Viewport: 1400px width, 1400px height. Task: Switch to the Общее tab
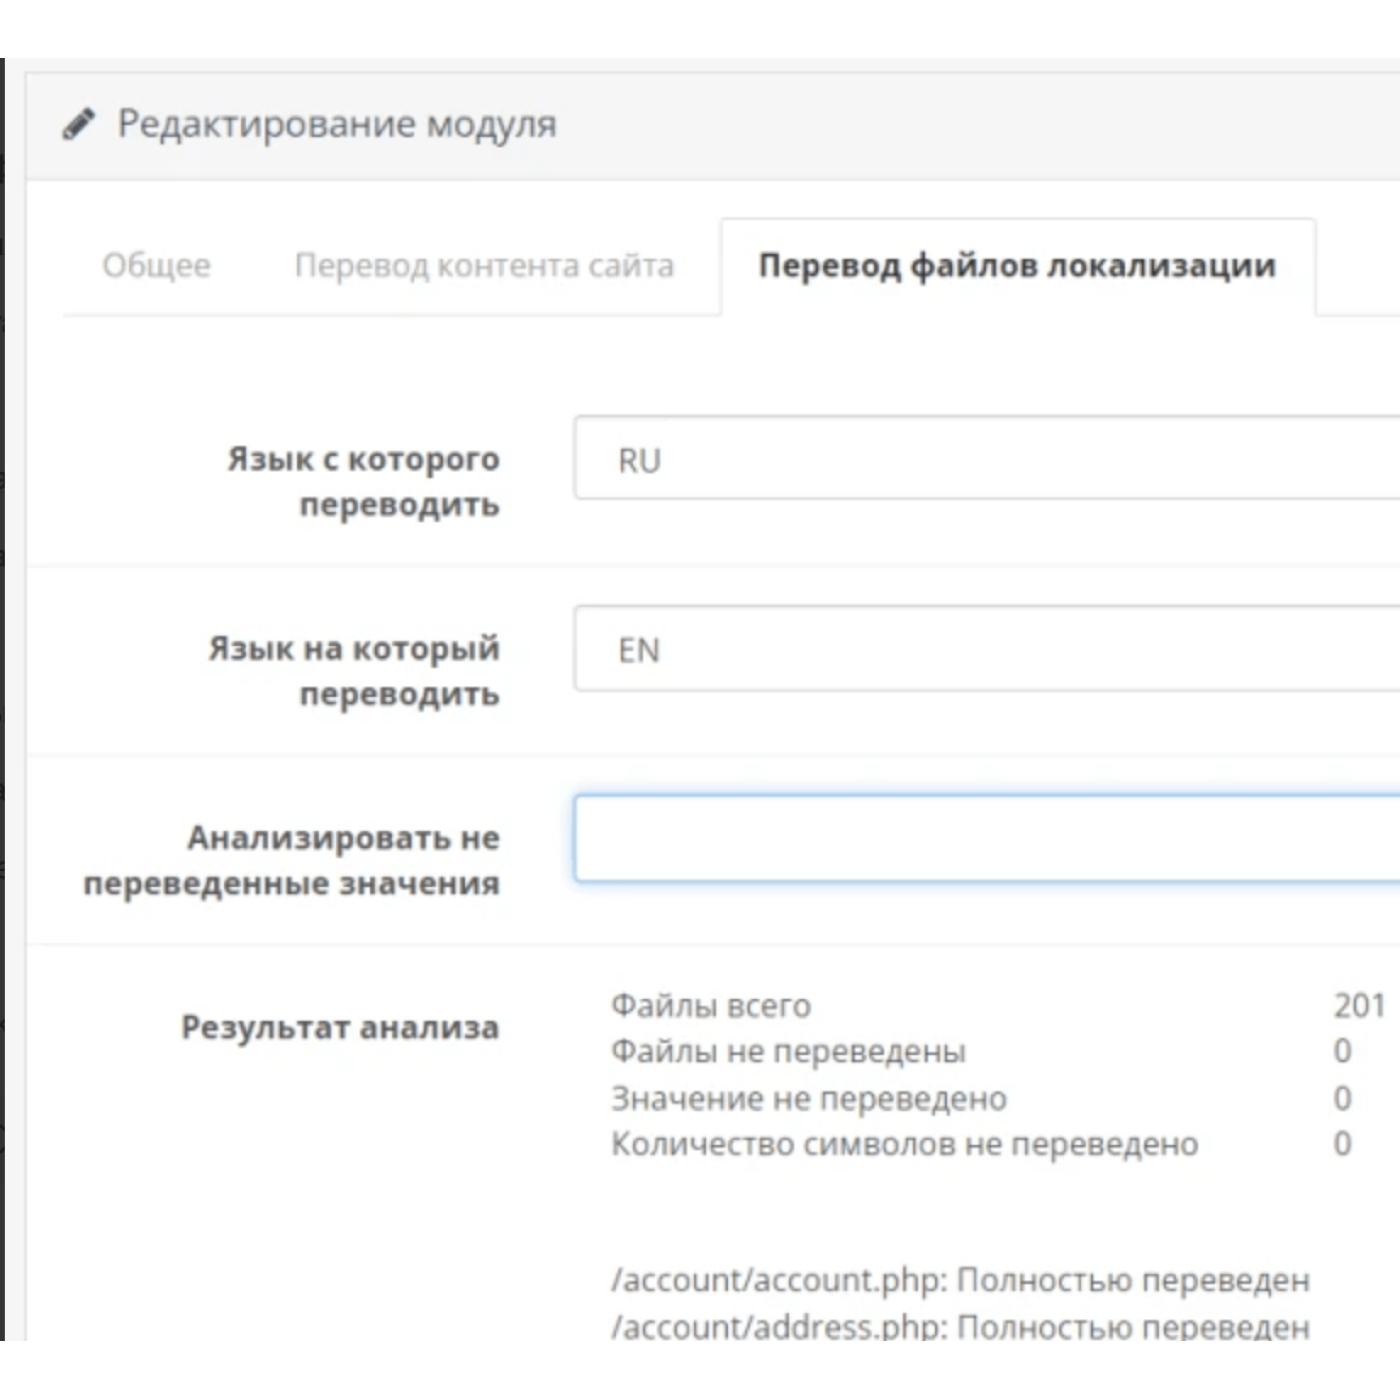(156, 266)
